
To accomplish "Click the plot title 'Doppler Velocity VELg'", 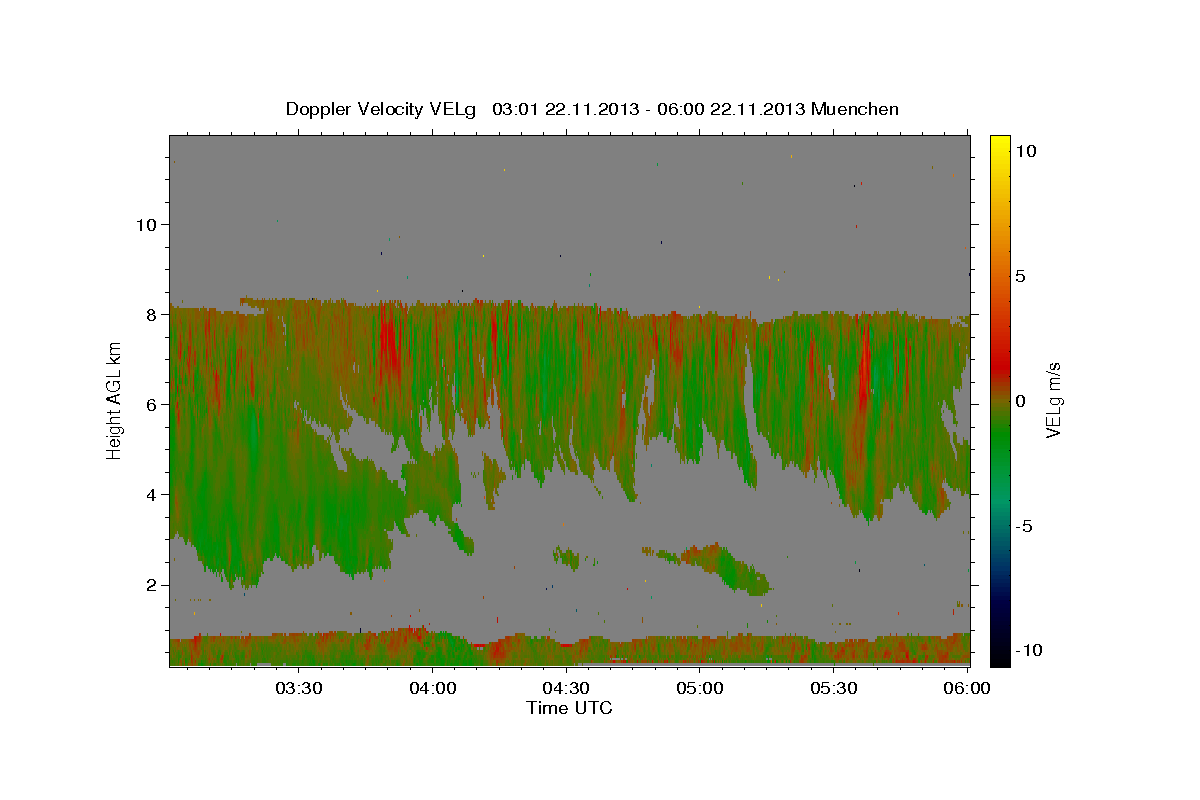I will click(x=382, y=109).
